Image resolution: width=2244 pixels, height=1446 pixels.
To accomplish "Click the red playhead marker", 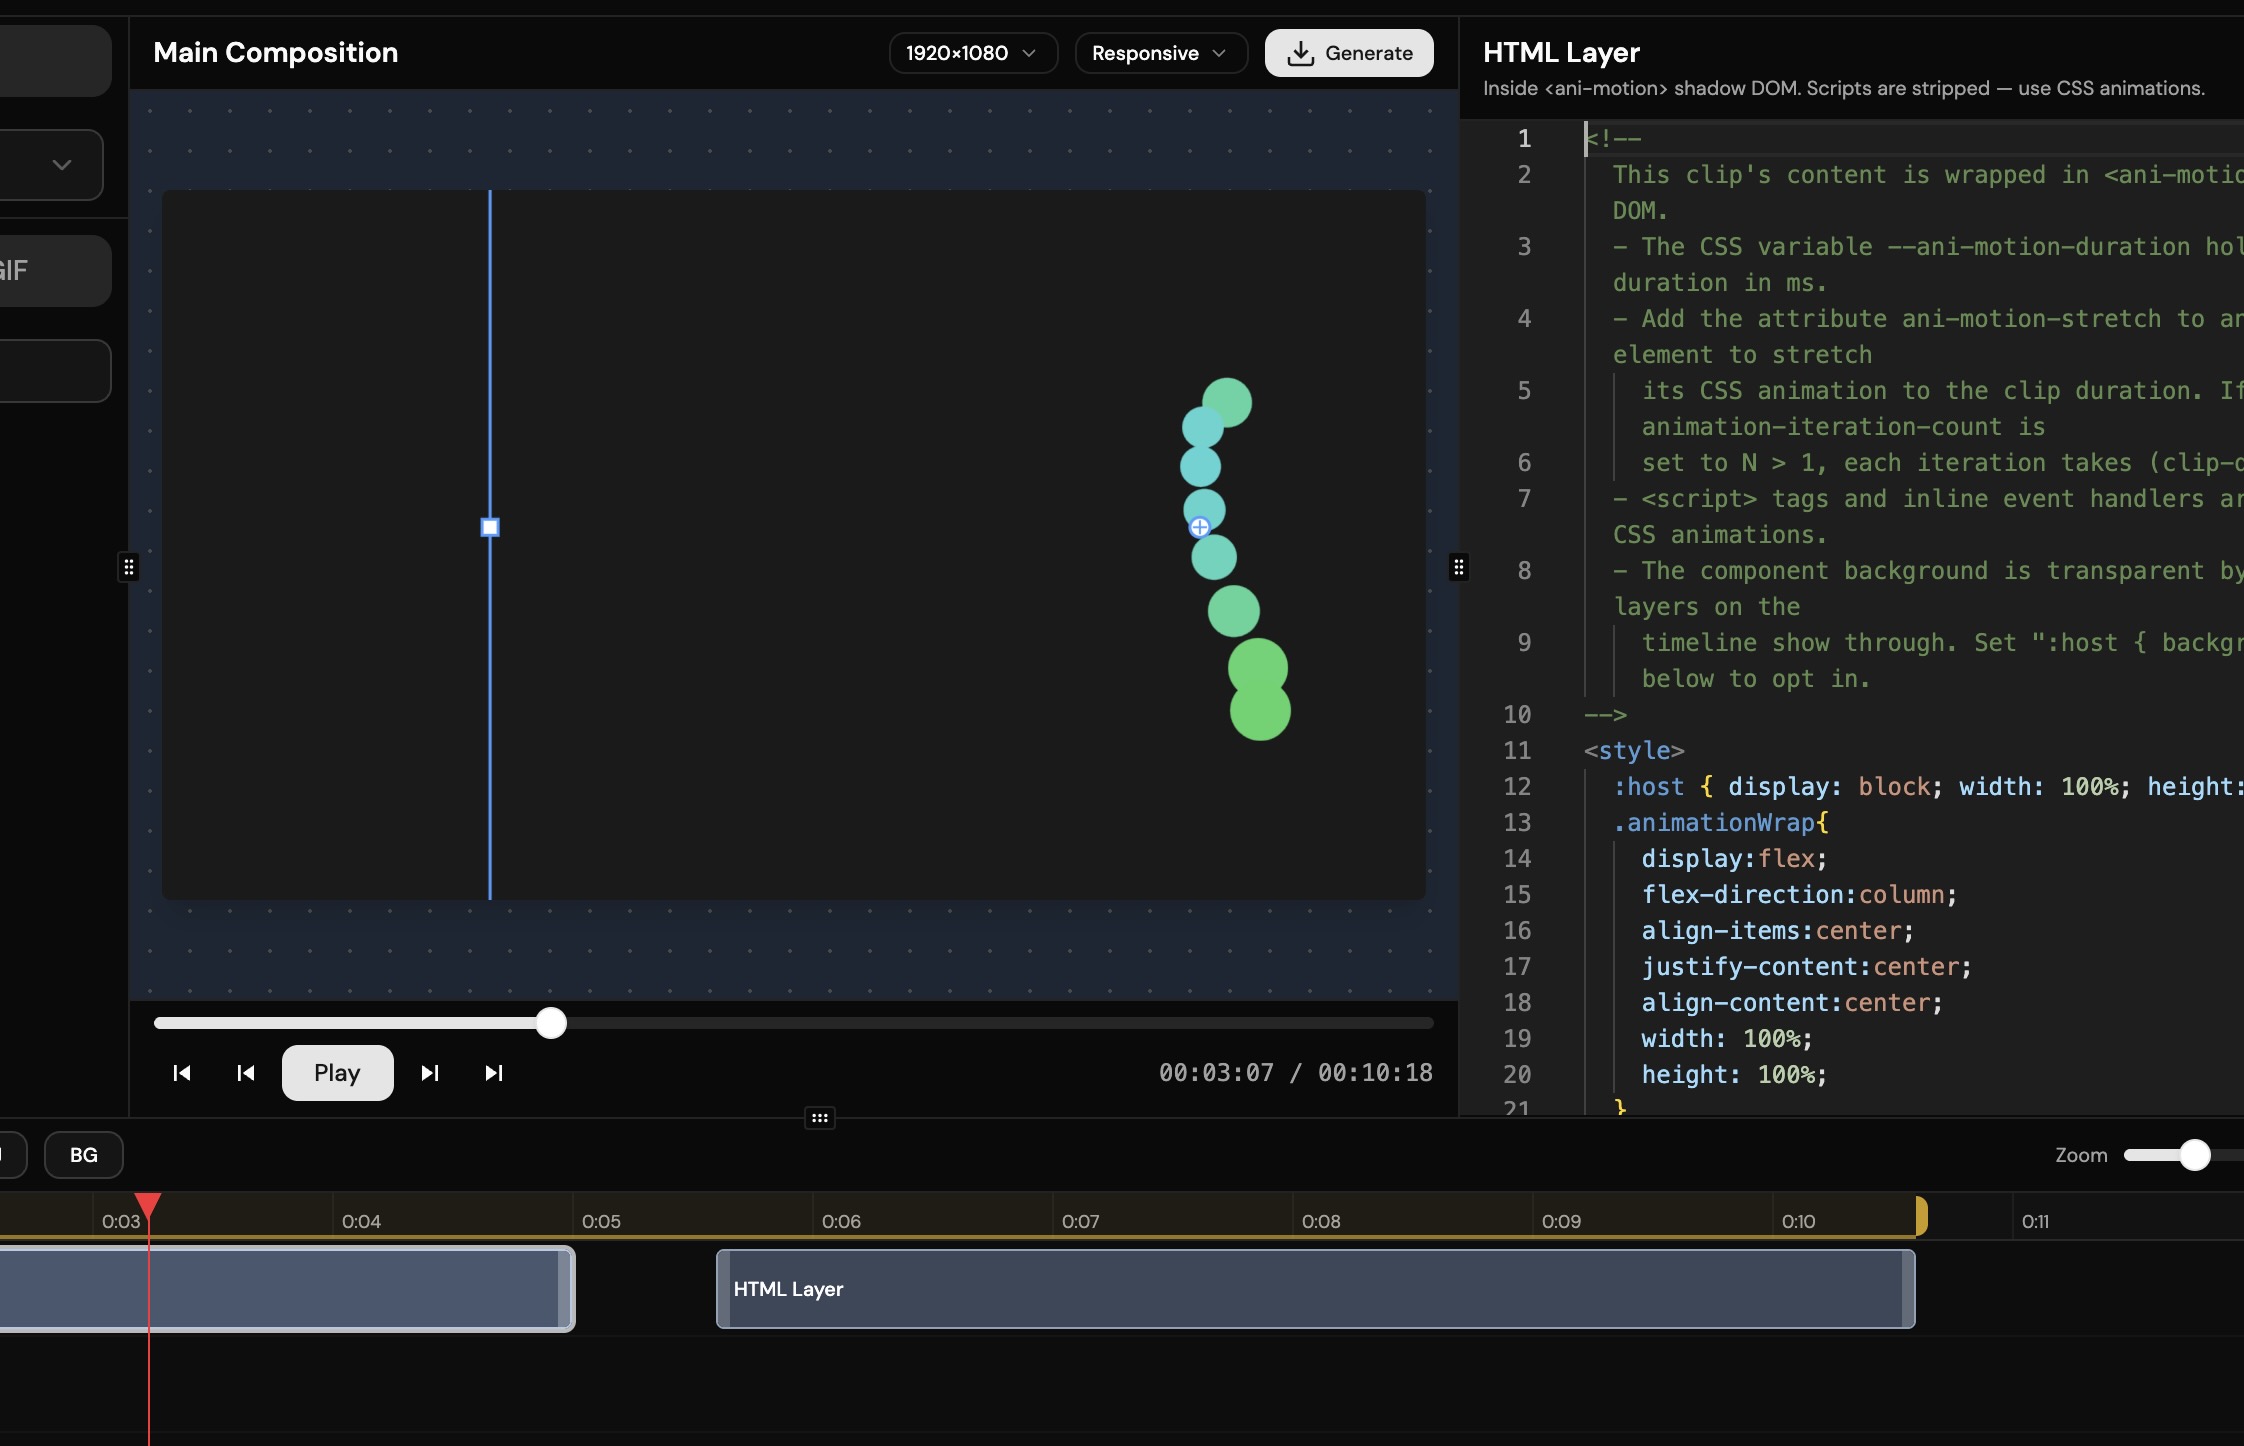I will [148, 1205].
